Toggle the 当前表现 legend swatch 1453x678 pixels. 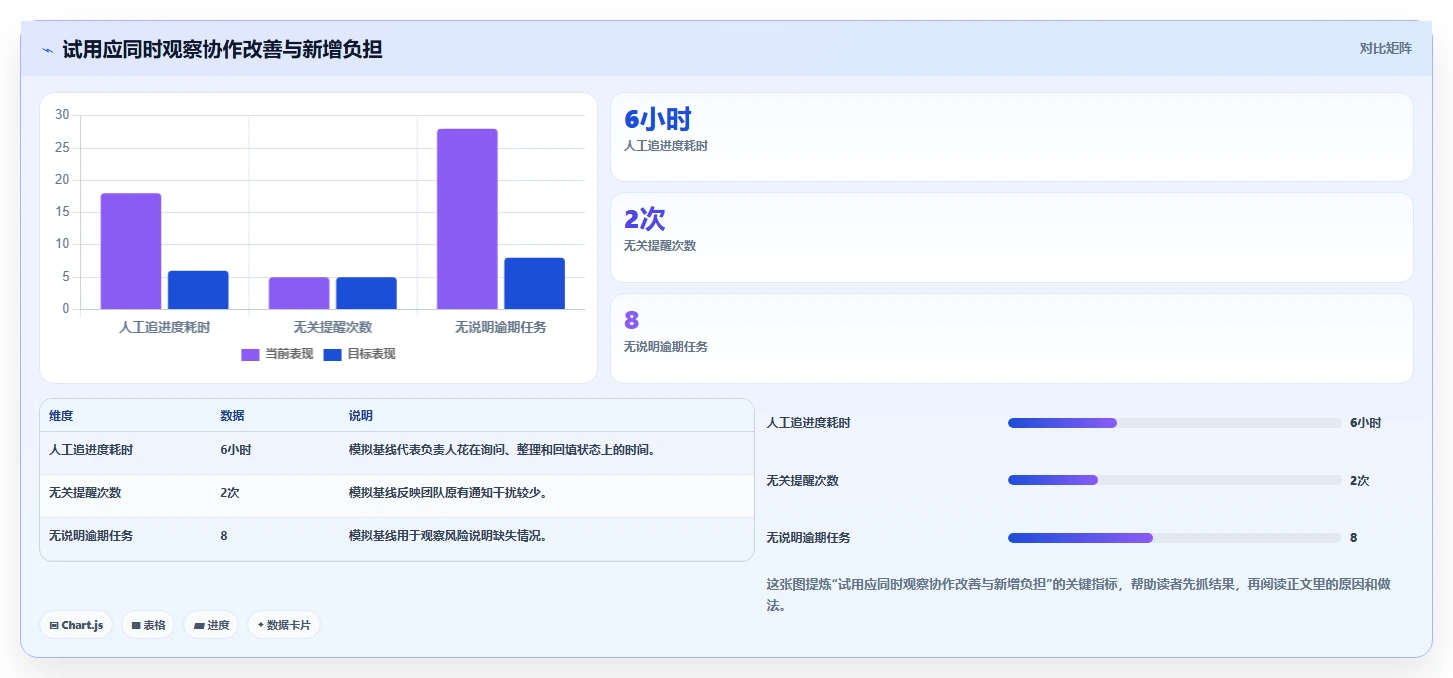coord(250,354)
